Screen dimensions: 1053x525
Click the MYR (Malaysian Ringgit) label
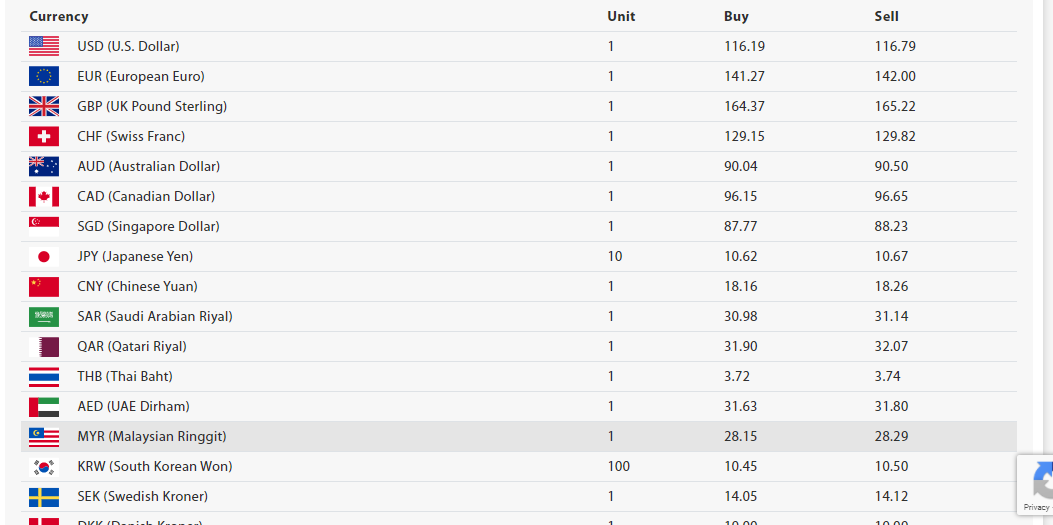click(x=152, y=436)
